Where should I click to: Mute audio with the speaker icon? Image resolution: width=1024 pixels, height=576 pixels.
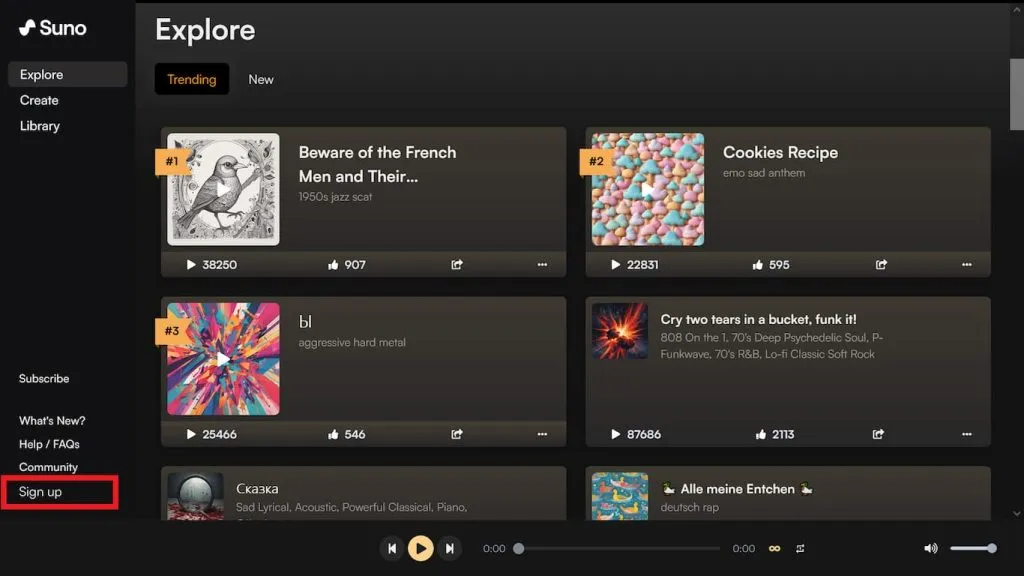[931, 548]
